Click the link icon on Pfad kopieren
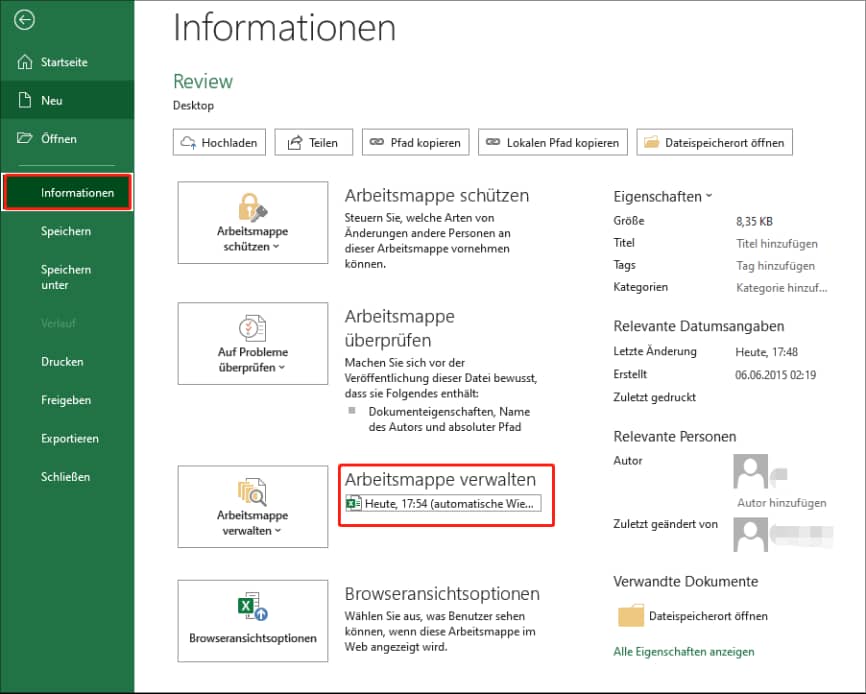 (377, 142)
